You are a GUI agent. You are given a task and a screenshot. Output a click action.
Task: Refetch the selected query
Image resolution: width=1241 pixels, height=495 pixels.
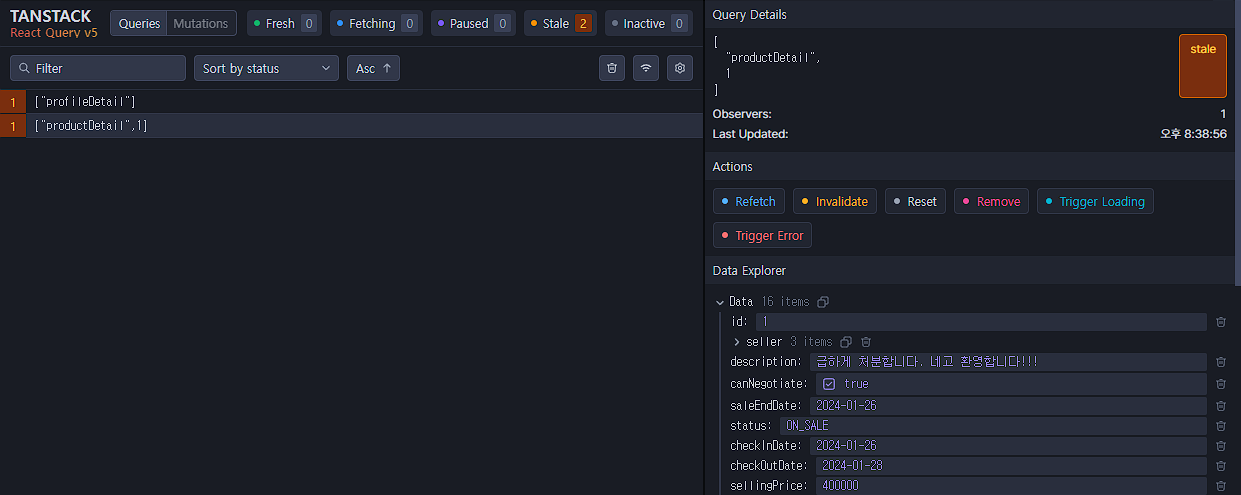749,201
